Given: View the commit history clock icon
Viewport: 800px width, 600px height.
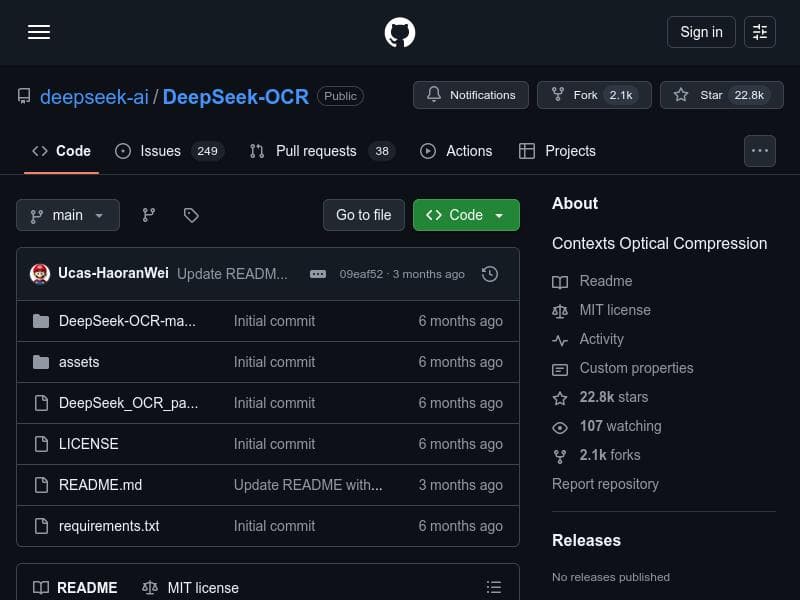Looking at the screenshot, I should [x=490, y=273].
